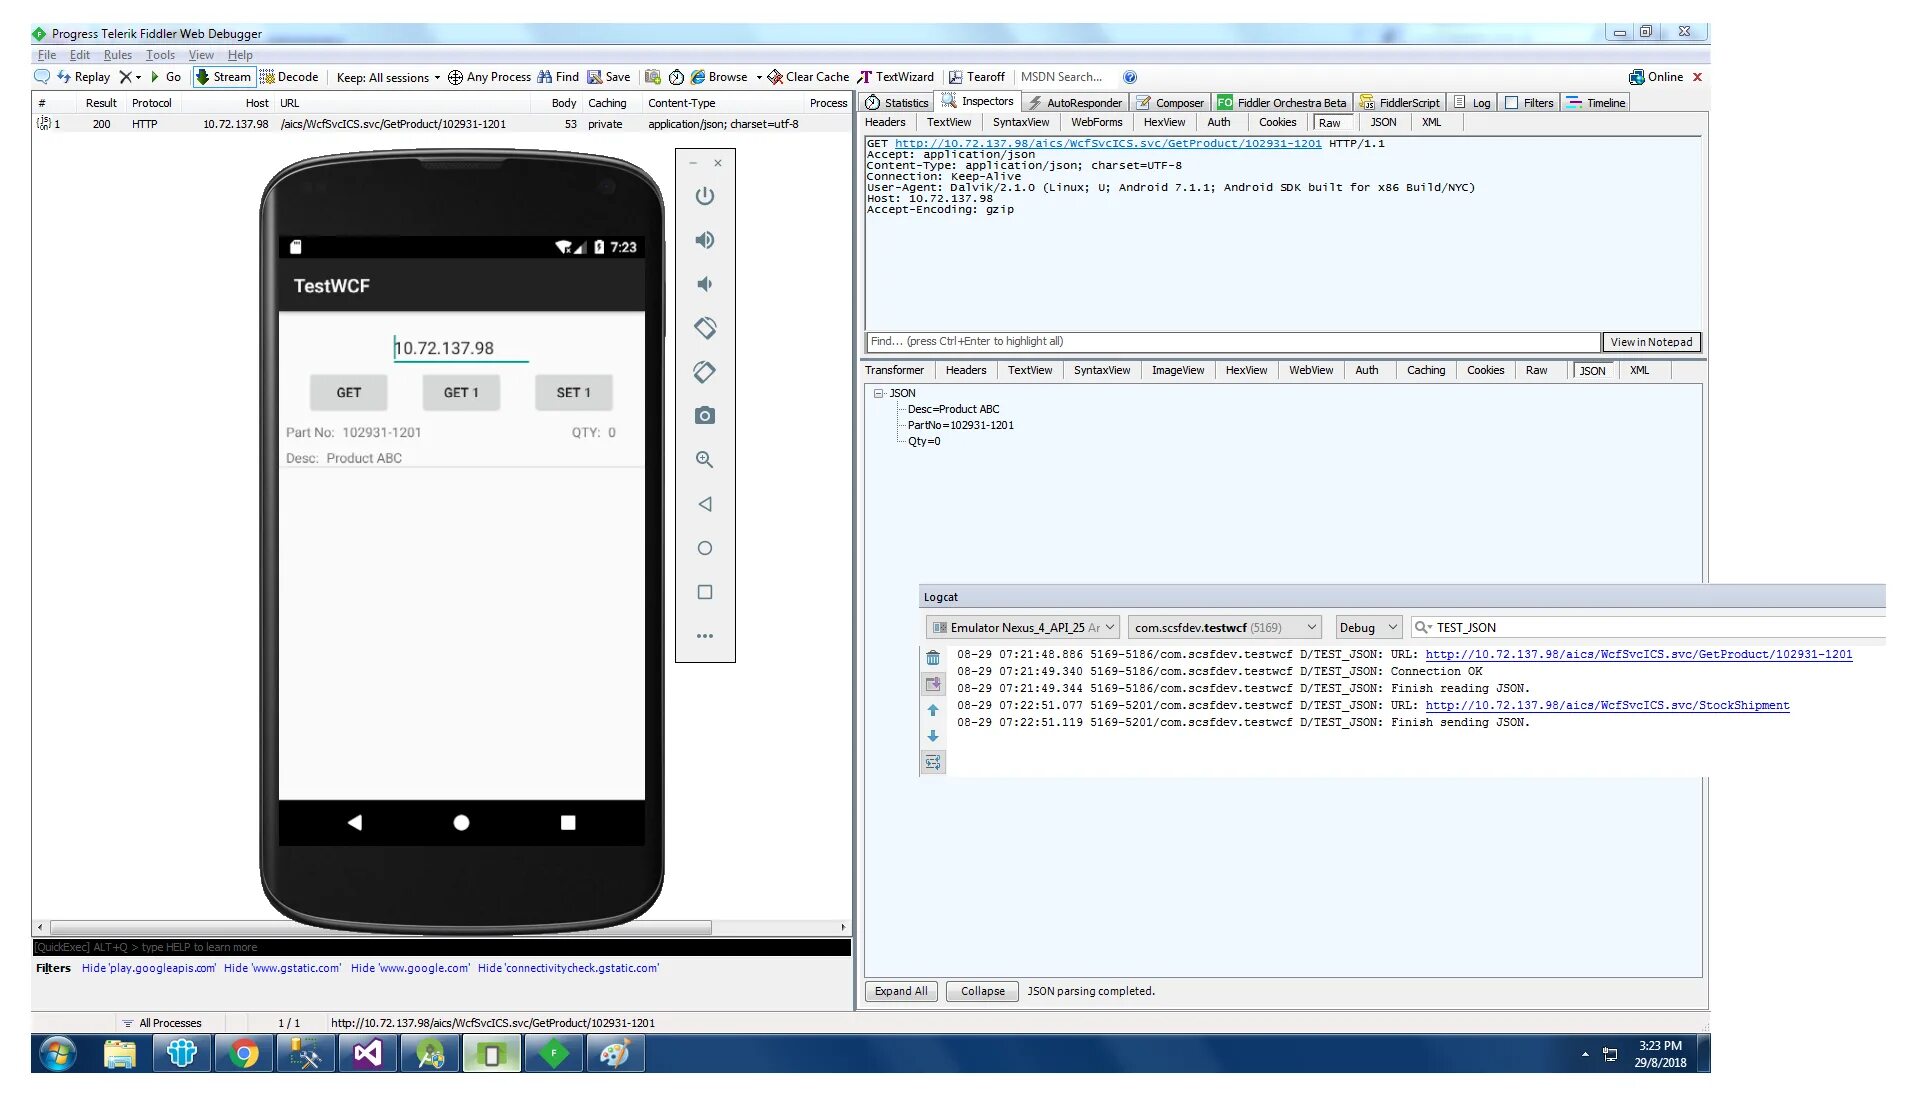Screen dimensions: 1909x1093
Task: Click emulator sidebar Back triangle icon
Action: pyautogui.click(x=705, y=504)
